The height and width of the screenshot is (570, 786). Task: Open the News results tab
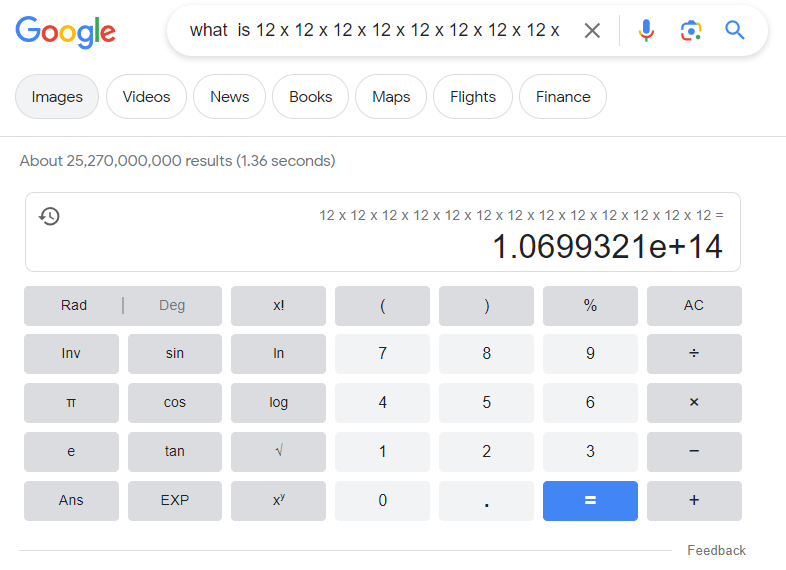230,97
